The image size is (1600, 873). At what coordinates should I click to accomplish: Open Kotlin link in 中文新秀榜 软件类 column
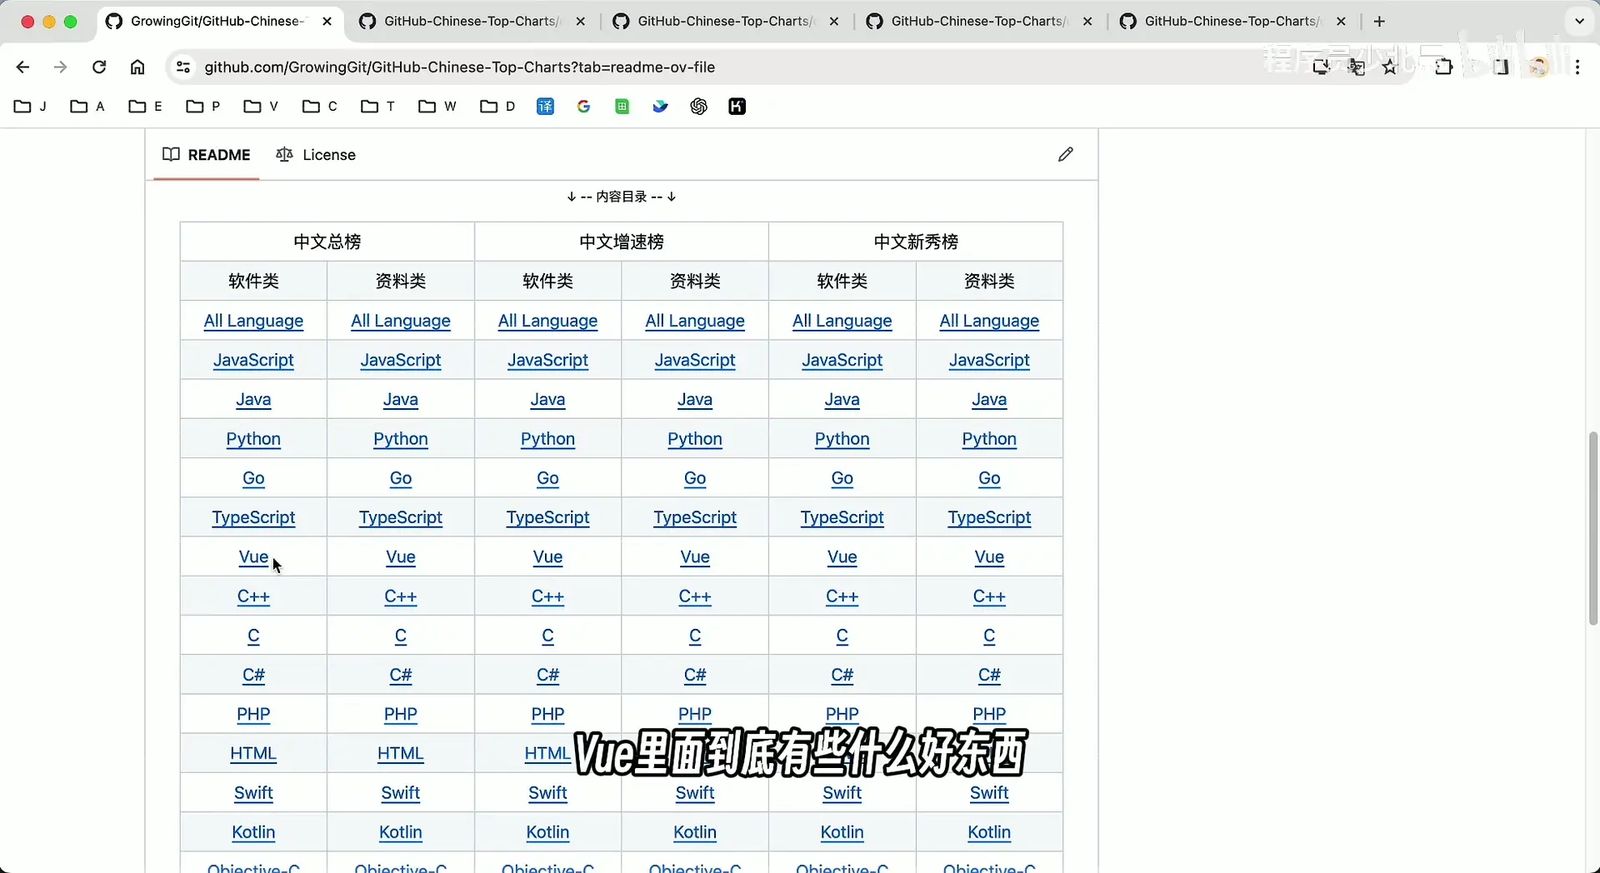point(842,832)
